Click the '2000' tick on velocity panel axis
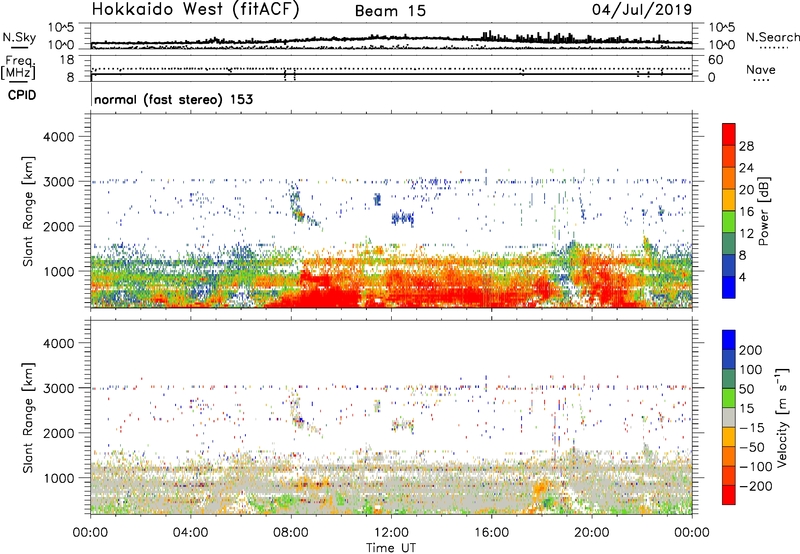800x554 pixels. pyautogui.click(x=58, y=433)
